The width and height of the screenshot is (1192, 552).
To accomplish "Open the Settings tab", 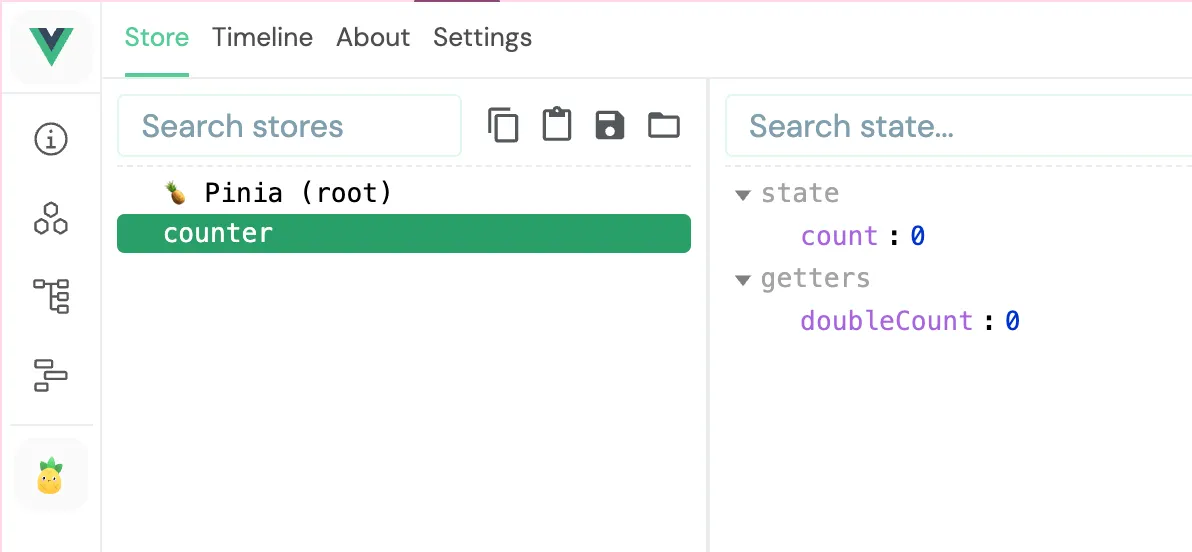I will pos(483,37).
